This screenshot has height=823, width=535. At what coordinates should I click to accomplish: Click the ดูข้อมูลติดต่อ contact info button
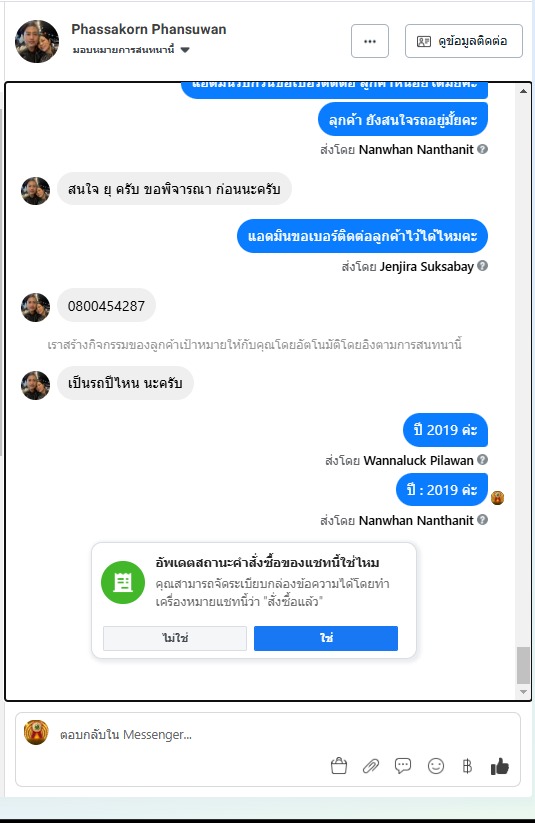464,41
